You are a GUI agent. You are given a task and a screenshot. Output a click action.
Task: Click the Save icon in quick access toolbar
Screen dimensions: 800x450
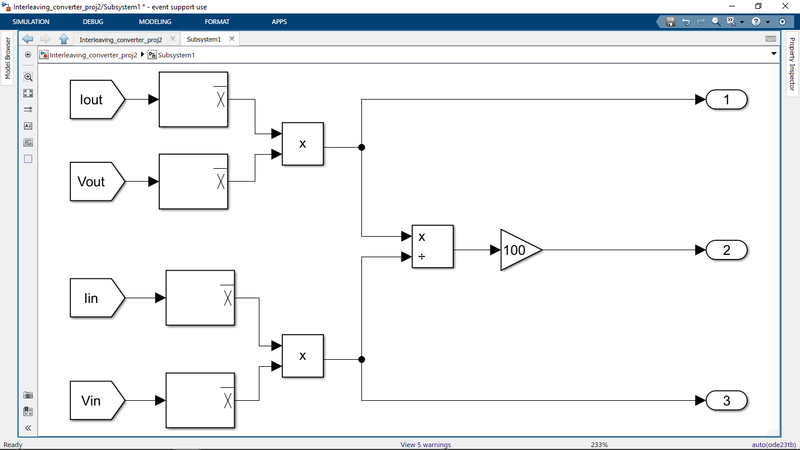tap(670, 21)
